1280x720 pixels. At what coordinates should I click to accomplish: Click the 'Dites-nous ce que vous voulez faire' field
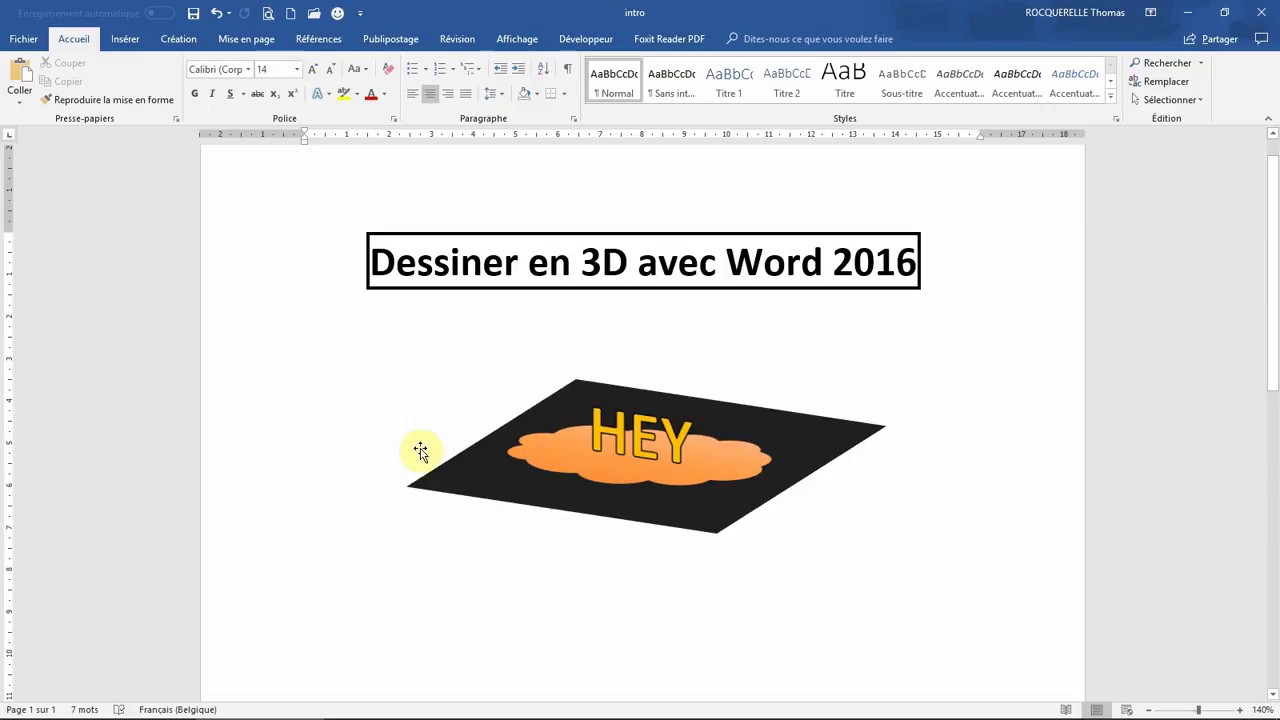pos(818,39)
